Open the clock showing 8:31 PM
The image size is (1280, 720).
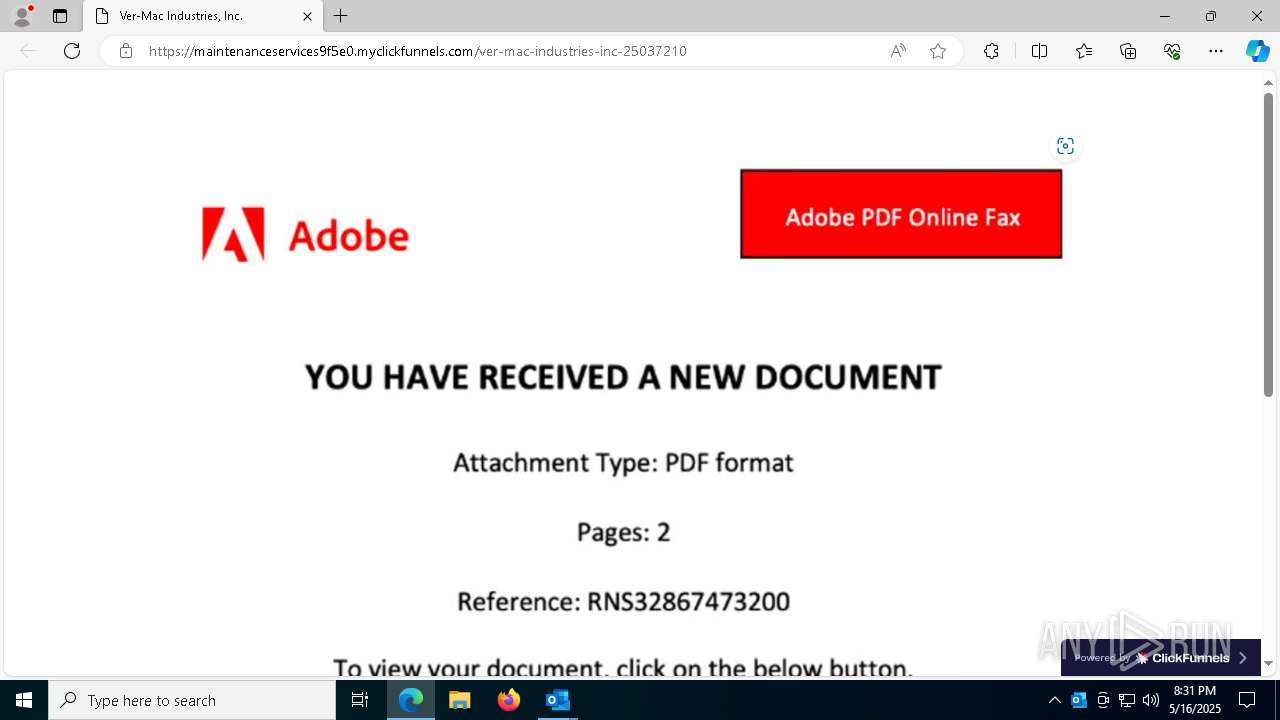point(1195,700)
